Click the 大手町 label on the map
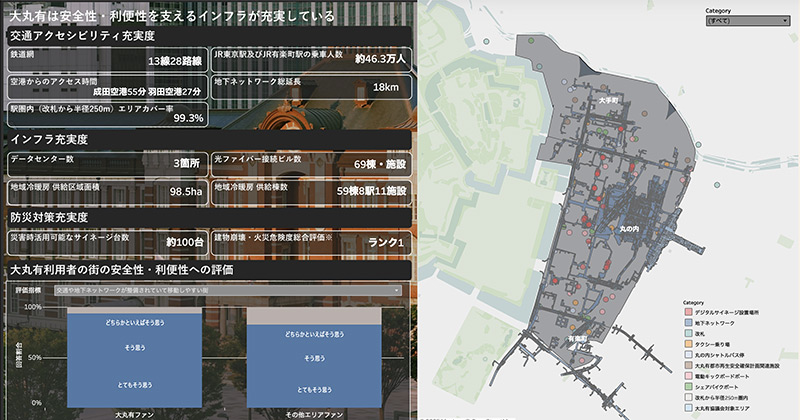This screenshot has width=800, height=420. tap(611, 101)
